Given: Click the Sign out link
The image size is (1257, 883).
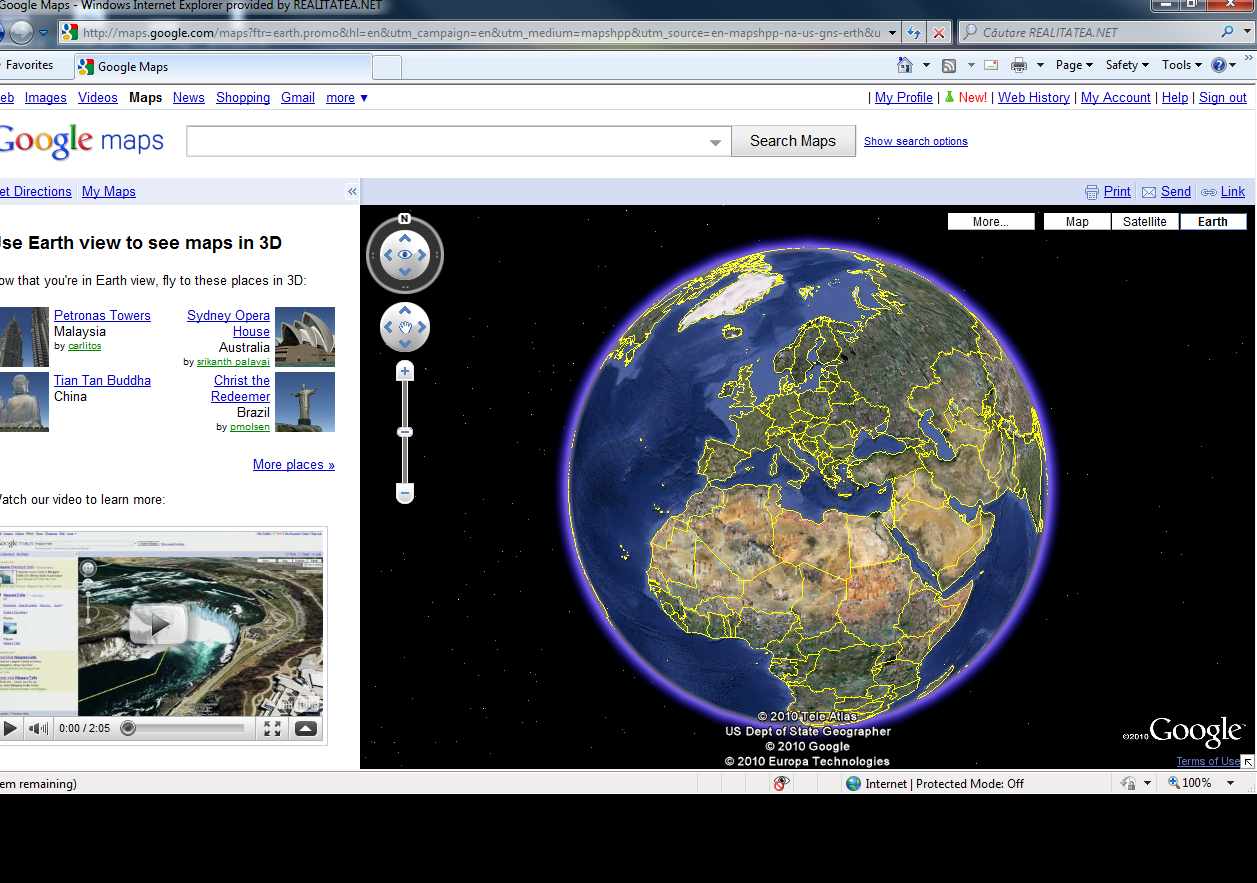Looking at the screenshot, I should pyautogui.click(x=1223, y=97).
